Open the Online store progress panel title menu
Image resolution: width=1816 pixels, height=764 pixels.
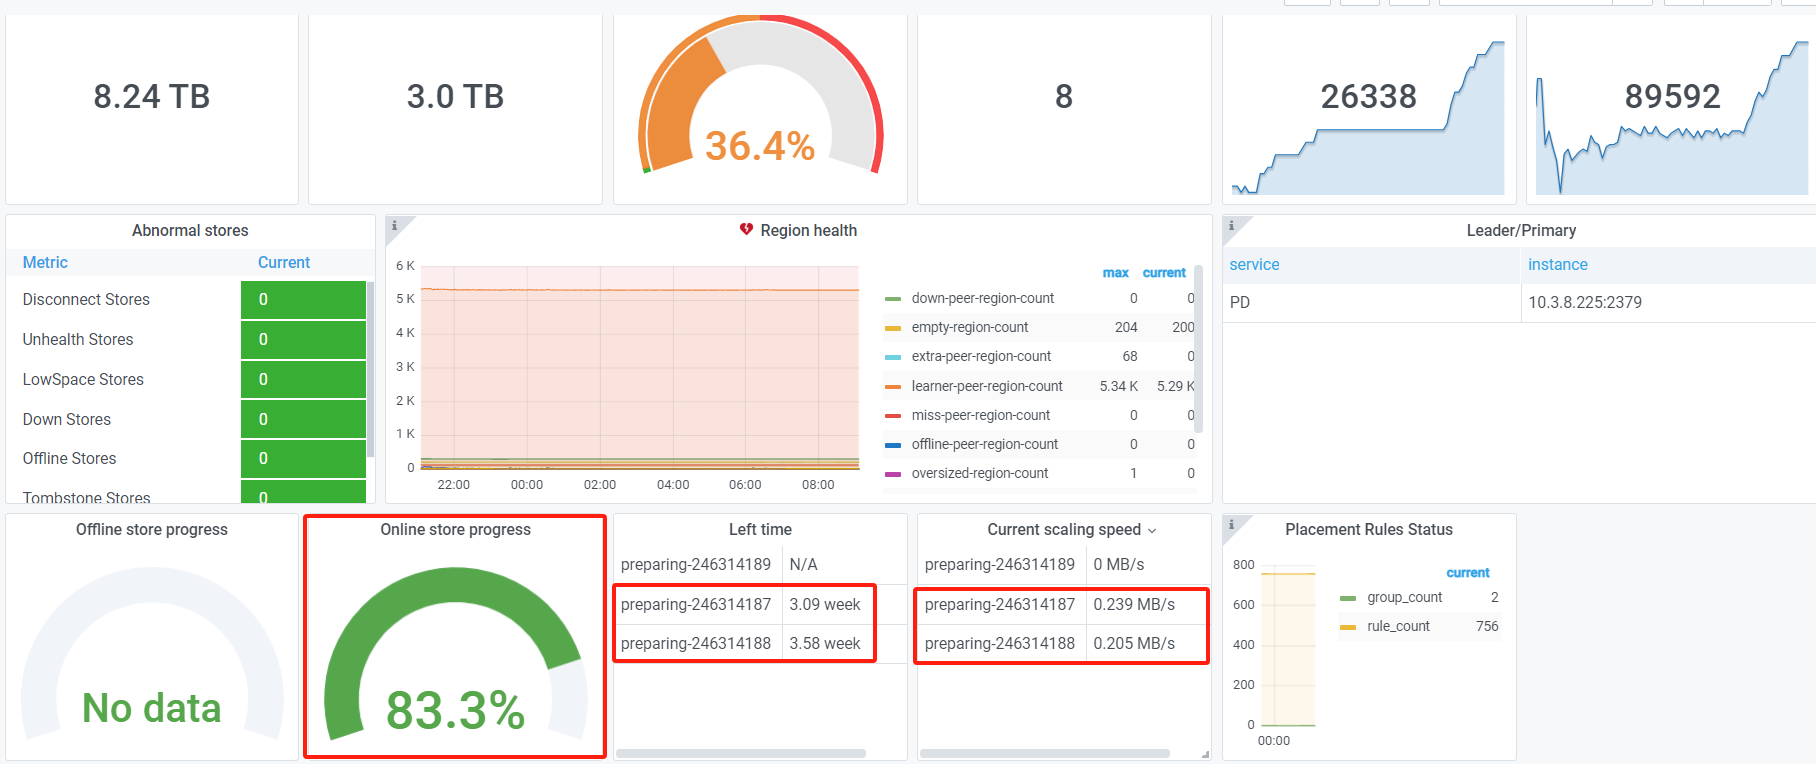click(x=455, y=529)
